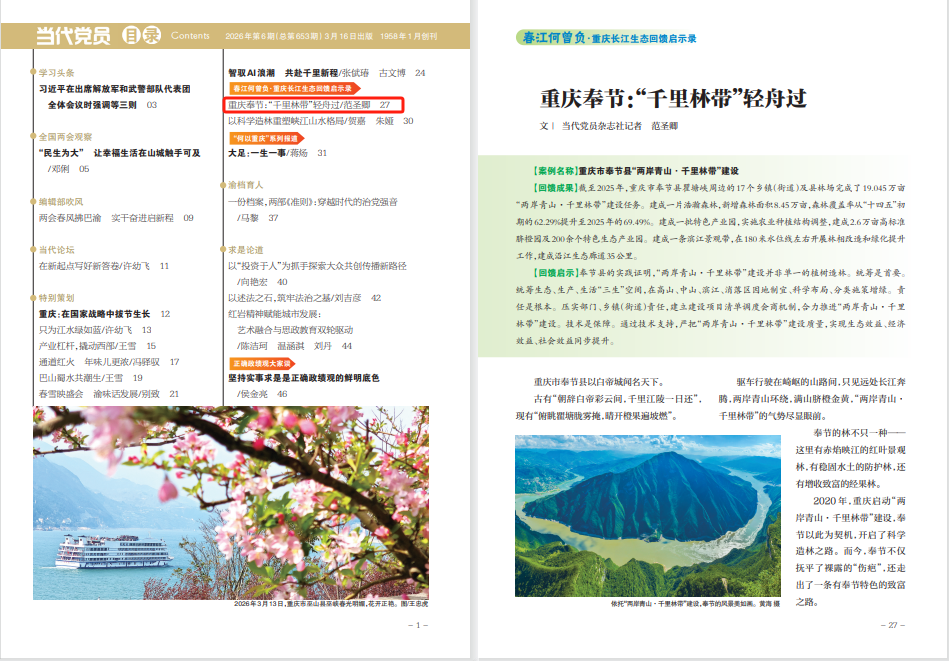Click the cruise ship blossom photo

click(x=231, y=502)
